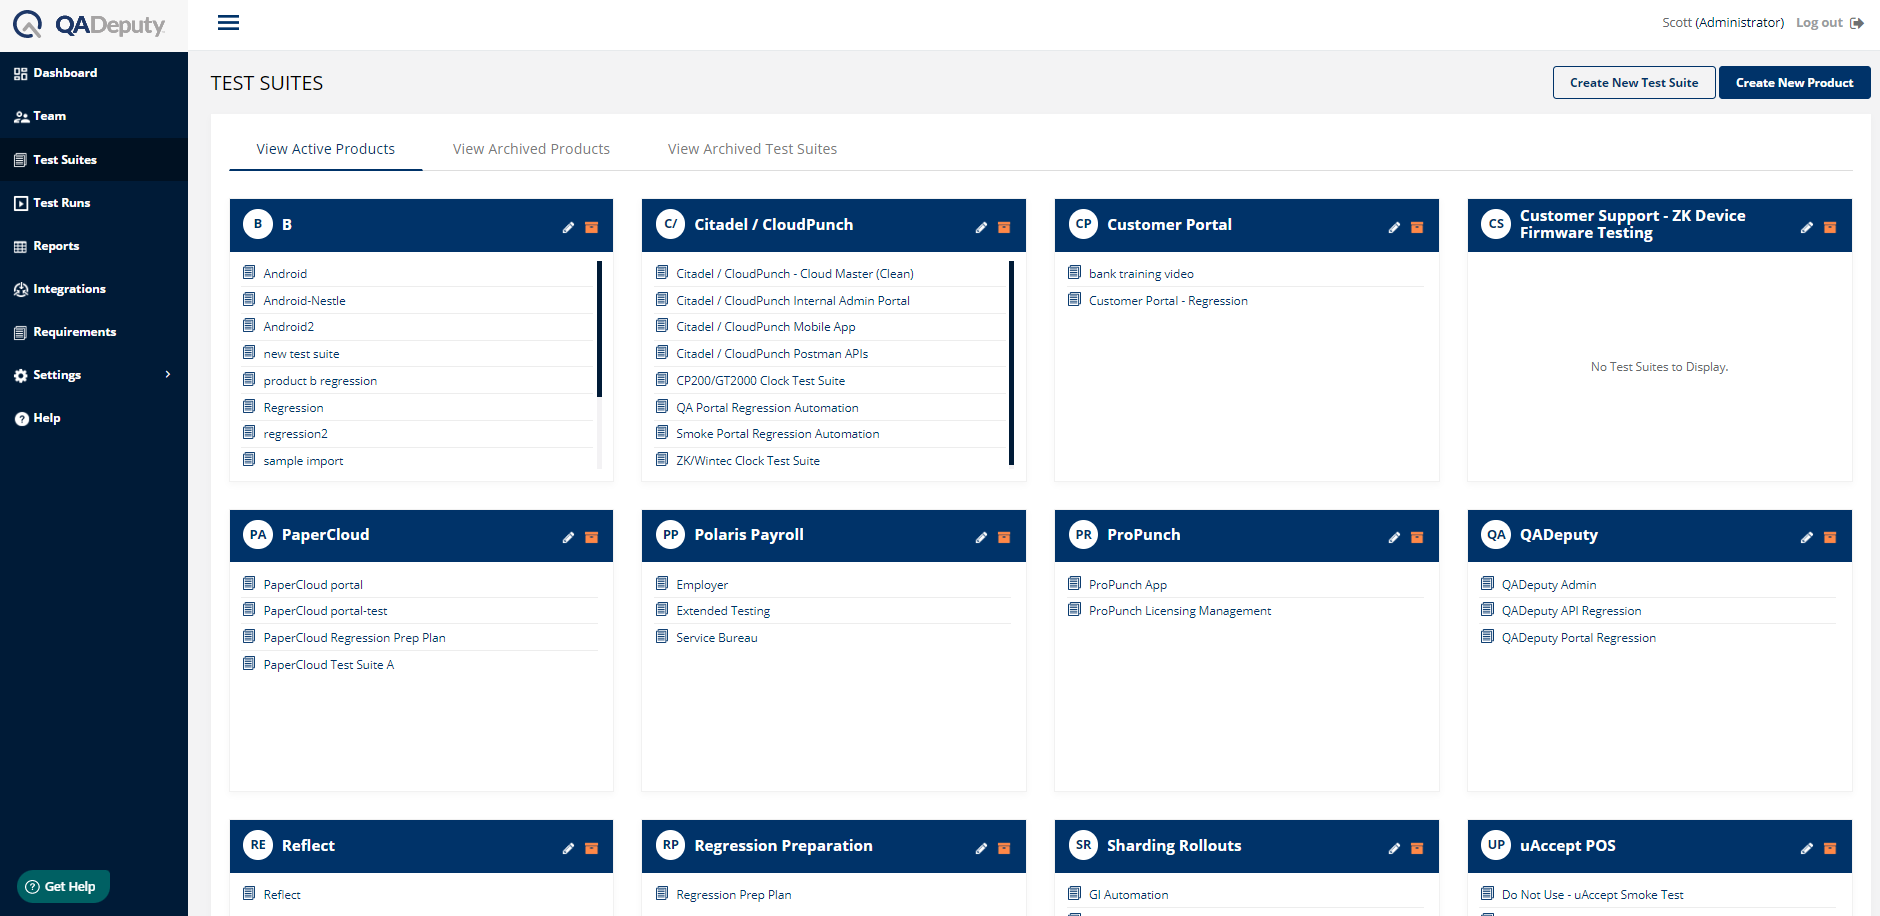Open product b regression suite
The image size is (1880, 916).
coord(320,381)
